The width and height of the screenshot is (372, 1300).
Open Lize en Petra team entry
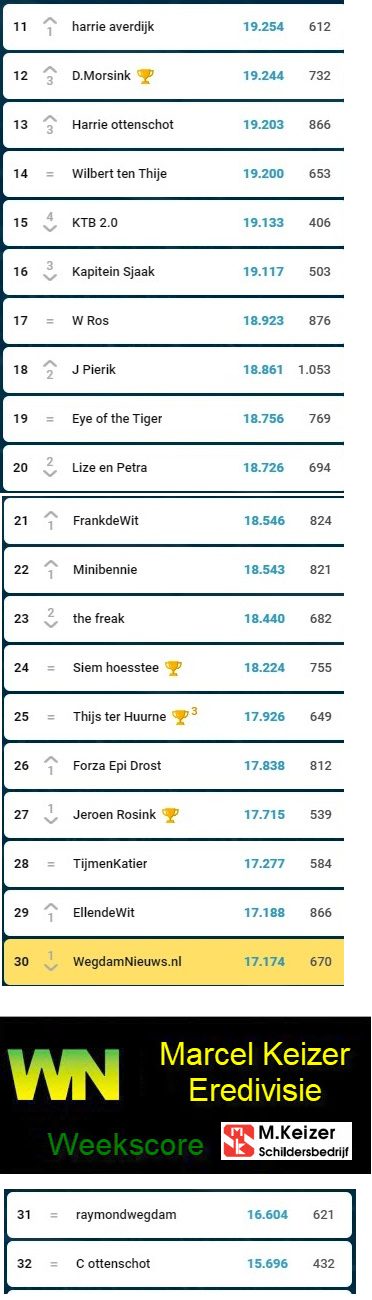(x=105, y=468)
